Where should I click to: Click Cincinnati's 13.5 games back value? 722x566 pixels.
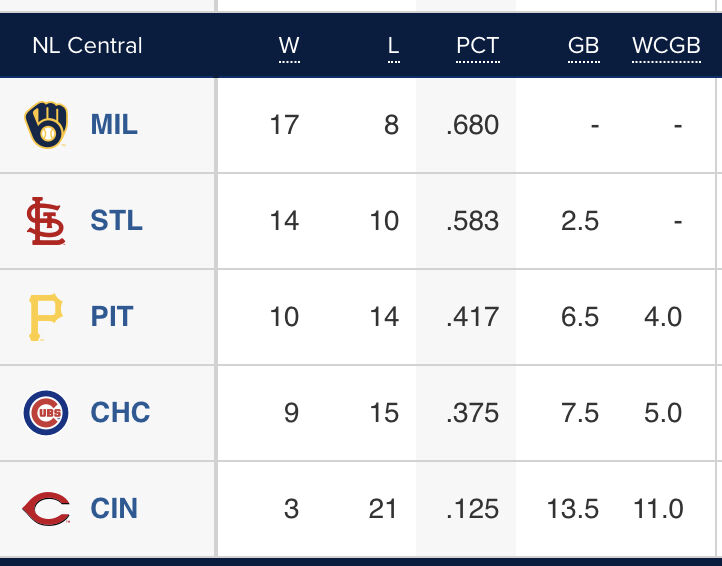tap(573, 509)
